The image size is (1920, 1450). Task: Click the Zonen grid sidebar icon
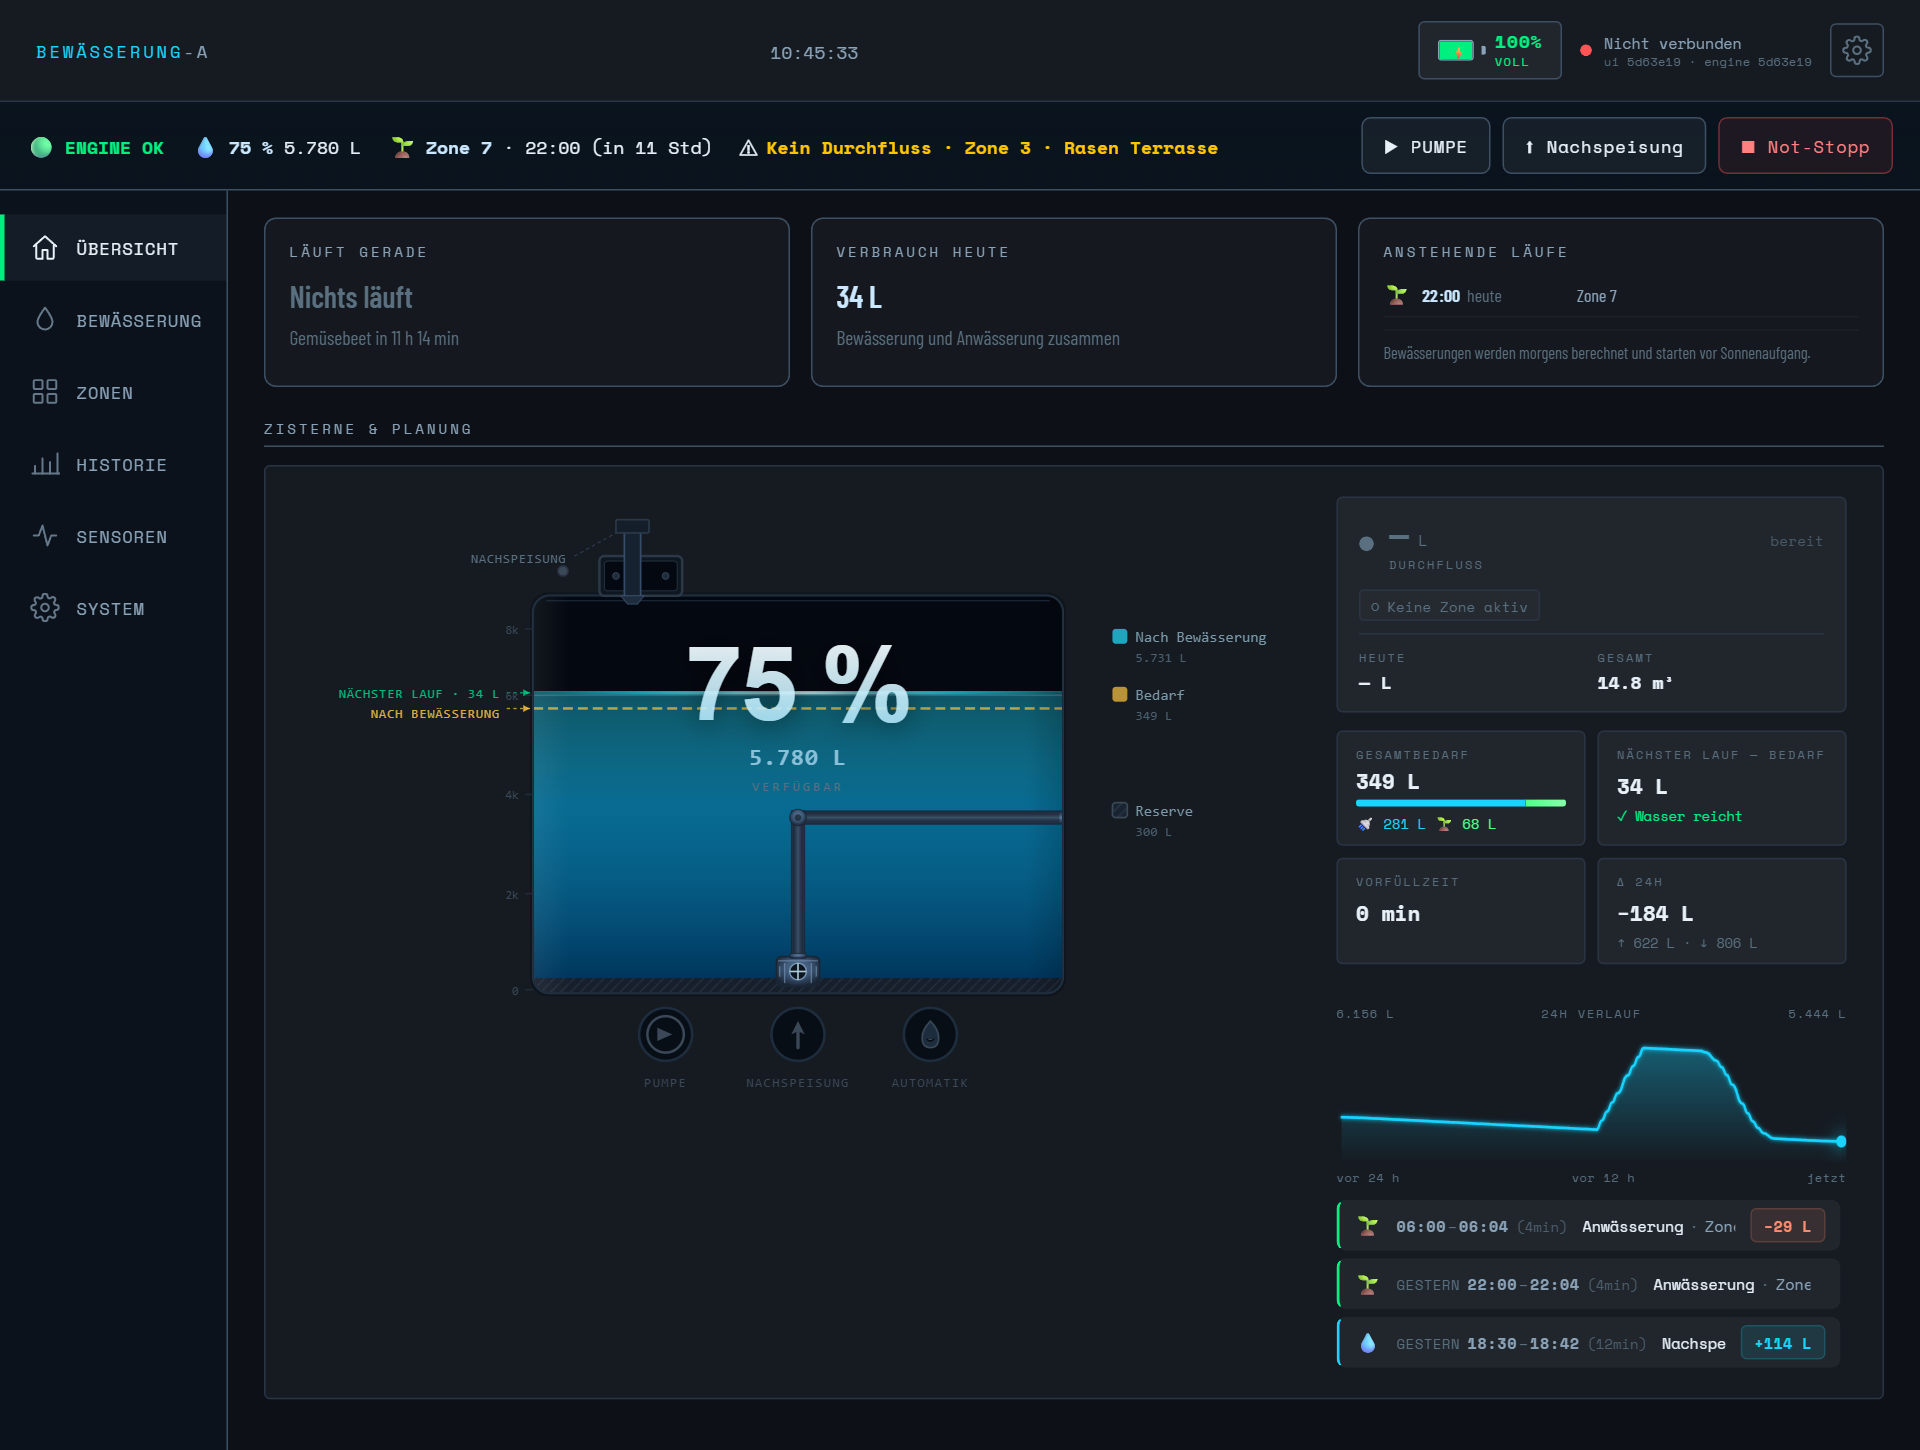click(x=45, y=392)
